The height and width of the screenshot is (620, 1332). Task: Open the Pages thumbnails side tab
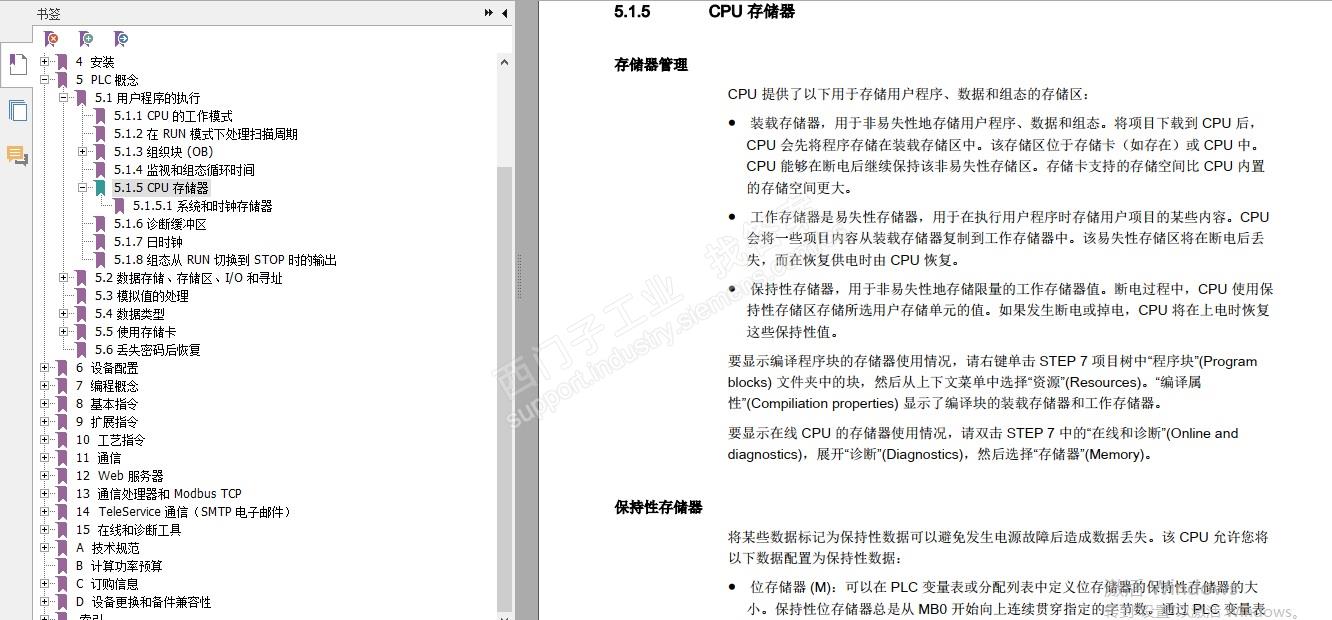click(x=17, y=110)
